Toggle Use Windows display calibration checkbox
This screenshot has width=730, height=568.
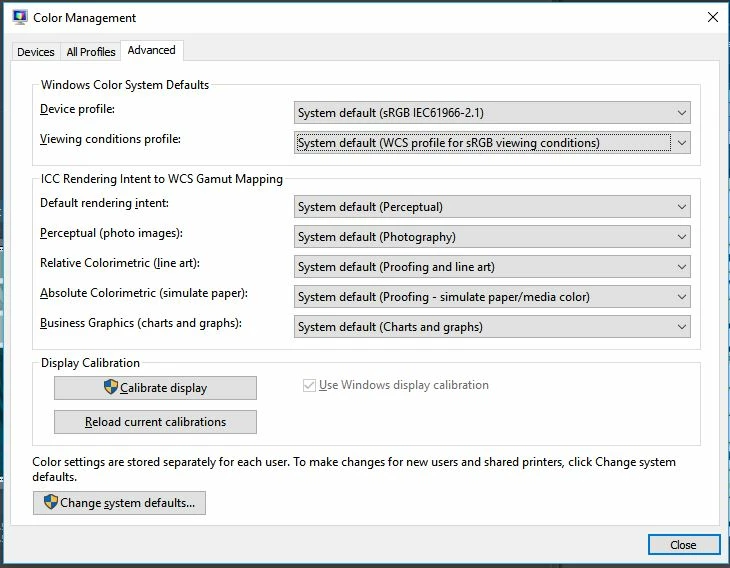[x=309, y=385]
